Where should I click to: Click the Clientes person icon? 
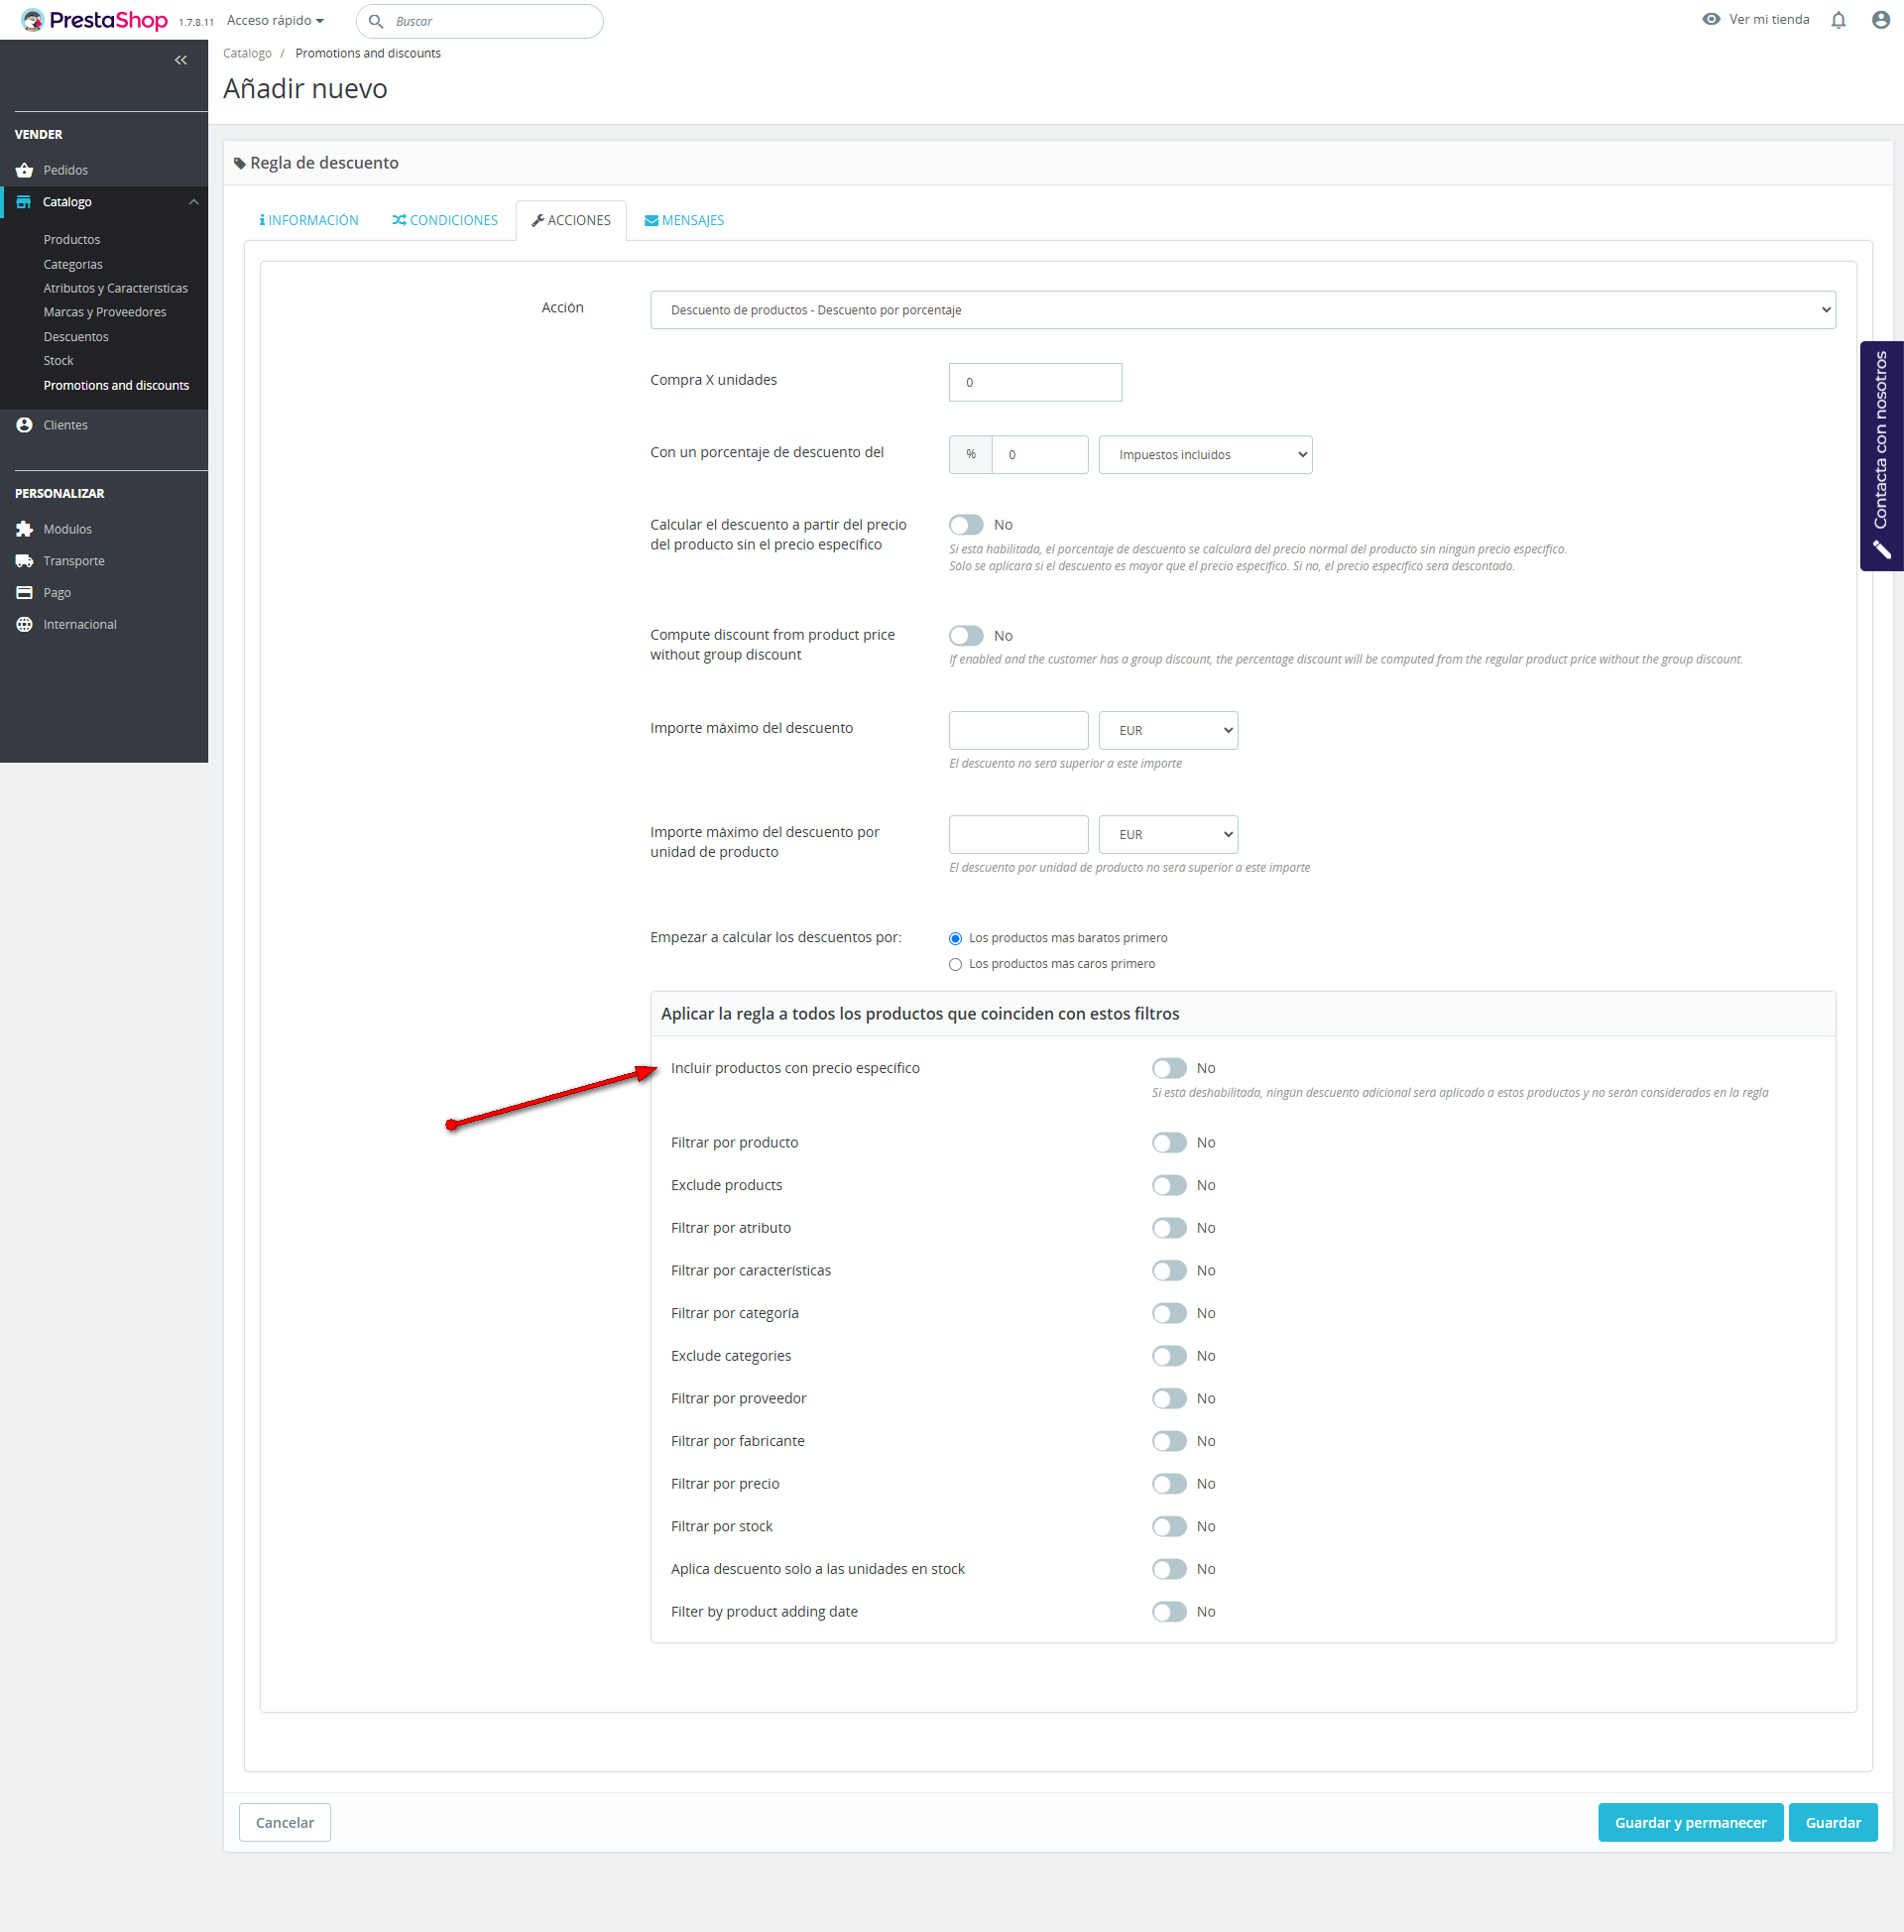tap(25, 425)
